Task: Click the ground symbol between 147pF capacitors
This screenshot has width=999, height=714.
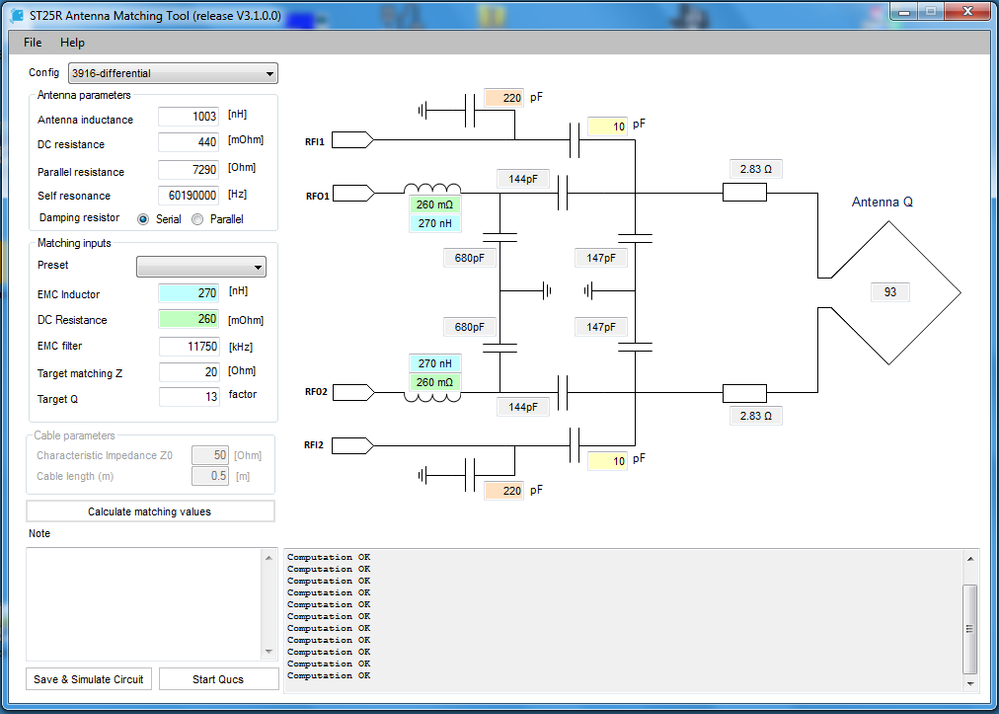Action: click(x=588, y=291)
